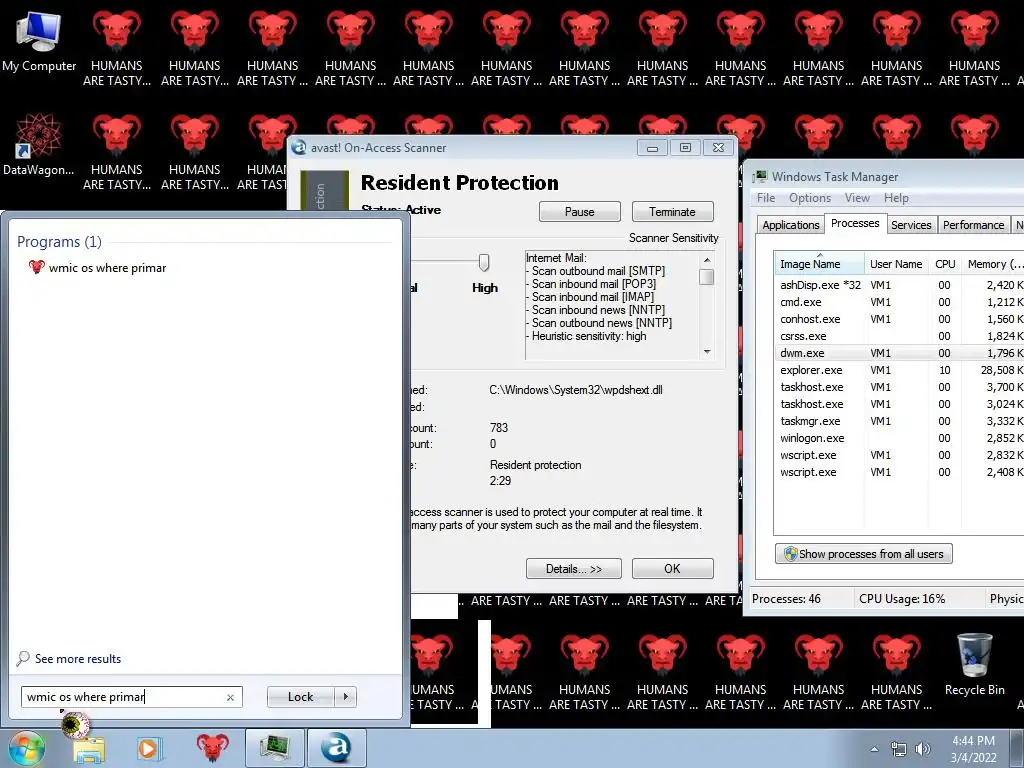
Task: Open the Recycle Bin on the desktop
Action: 974,664
